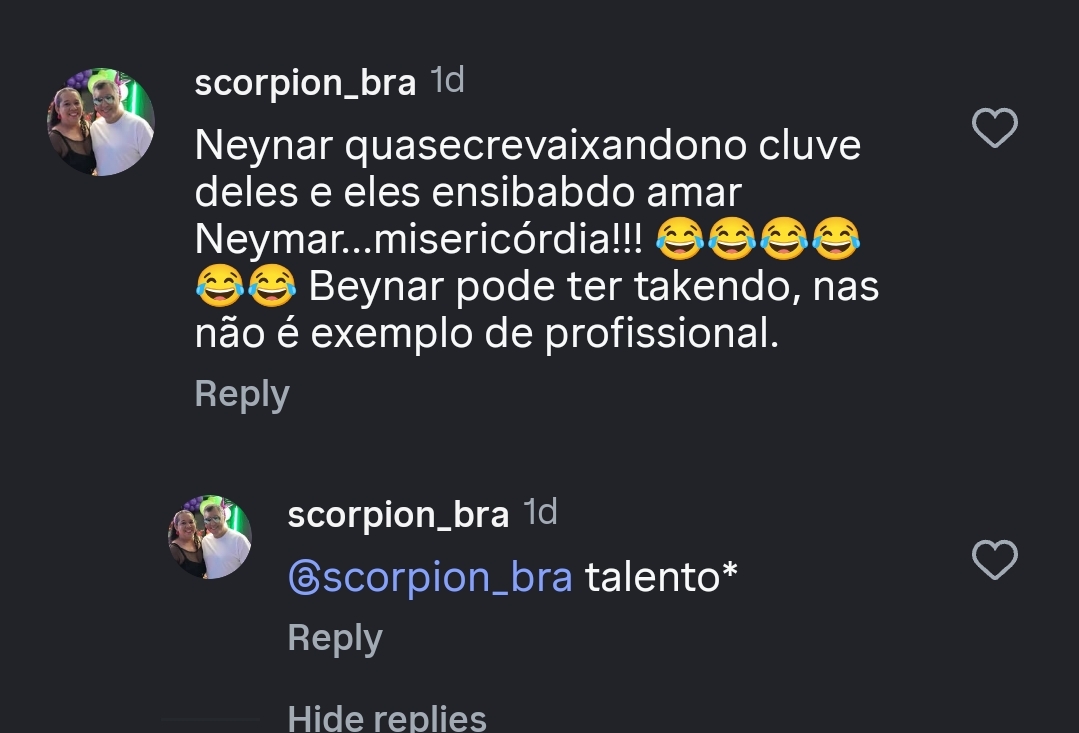Like the first scorpion_bra comment with heart

995,129
